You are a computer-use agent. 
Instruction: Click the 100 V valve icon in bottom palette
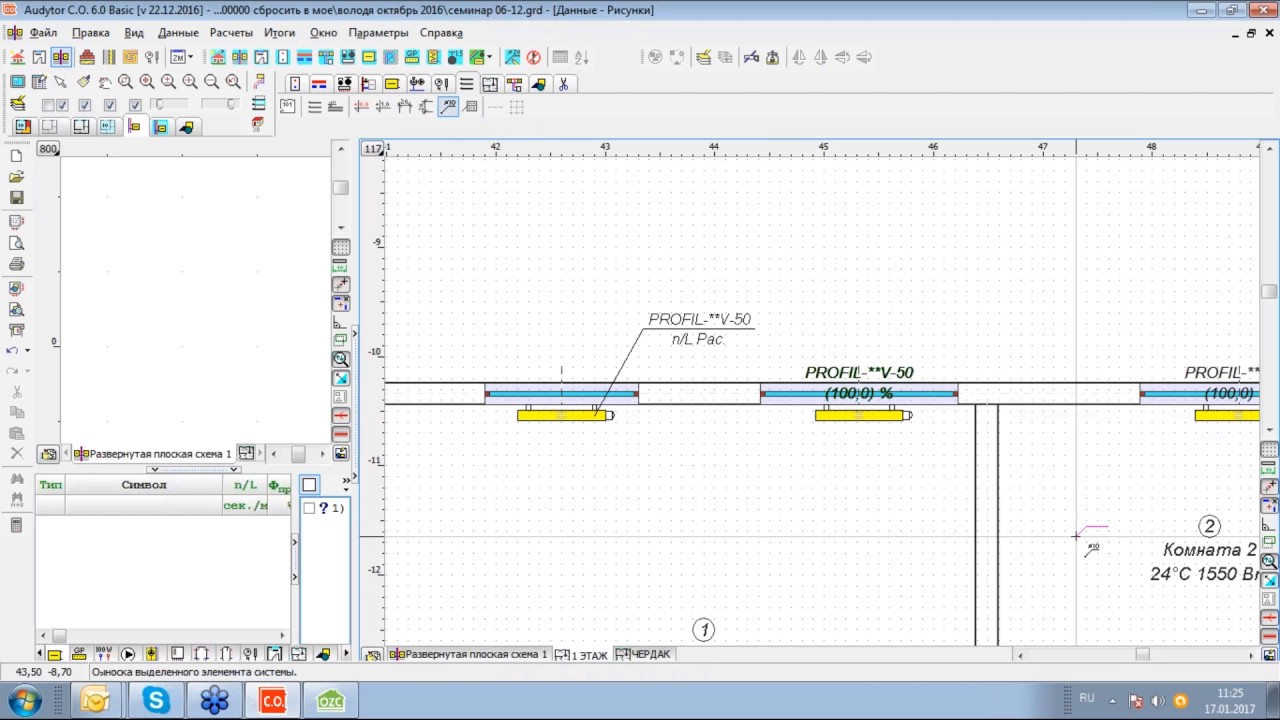tap(103, 654)
